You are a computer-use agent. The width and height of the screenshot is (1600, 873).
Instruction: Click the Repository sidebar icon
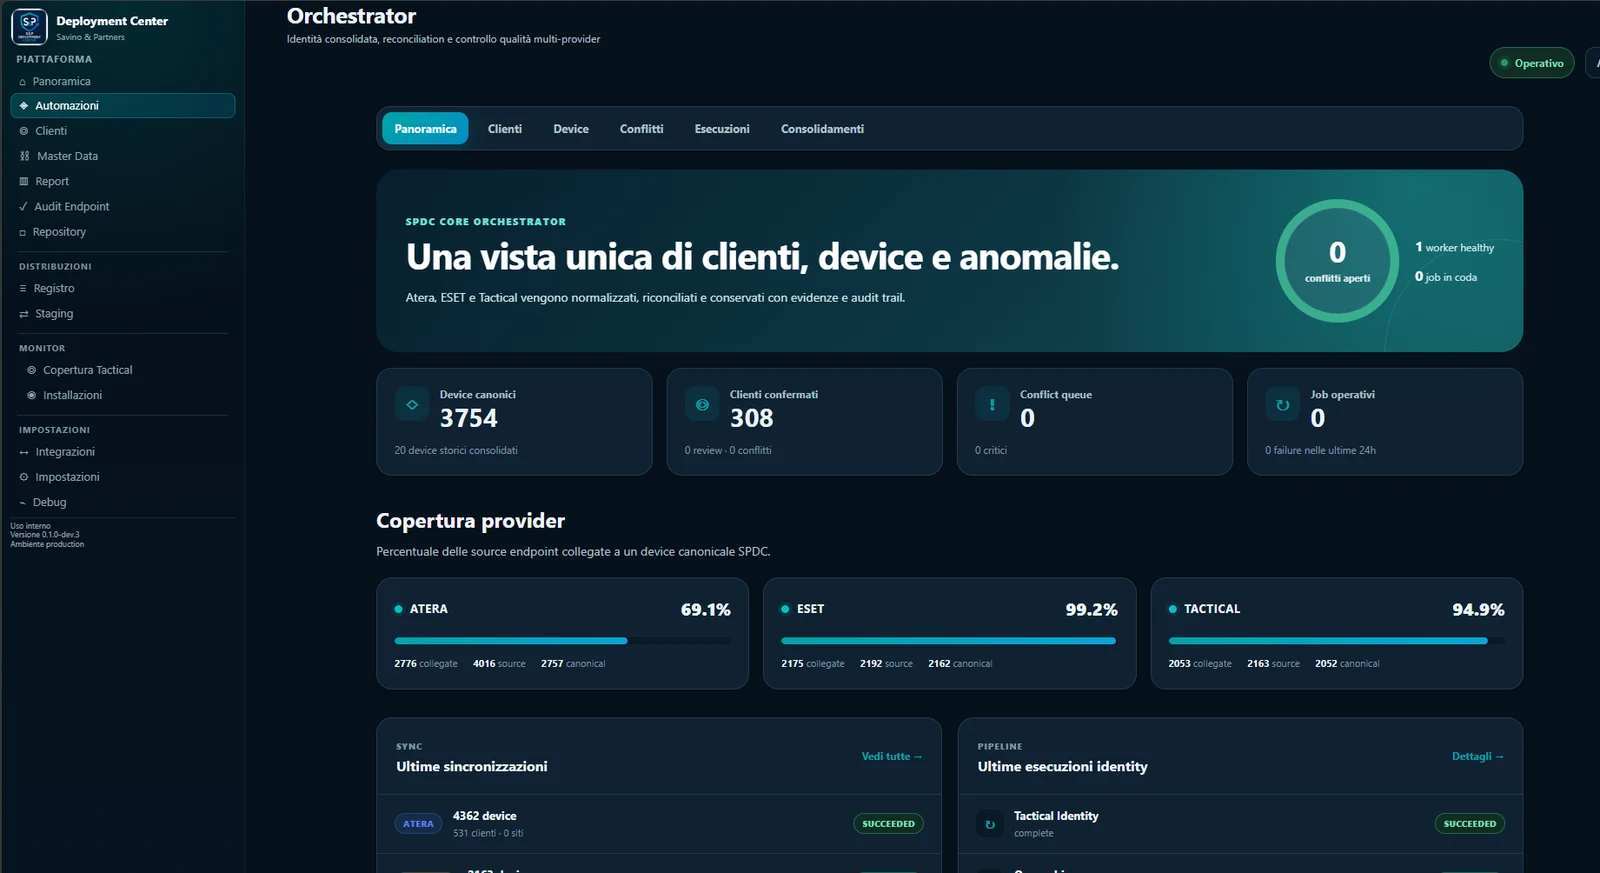coord(23,232)
